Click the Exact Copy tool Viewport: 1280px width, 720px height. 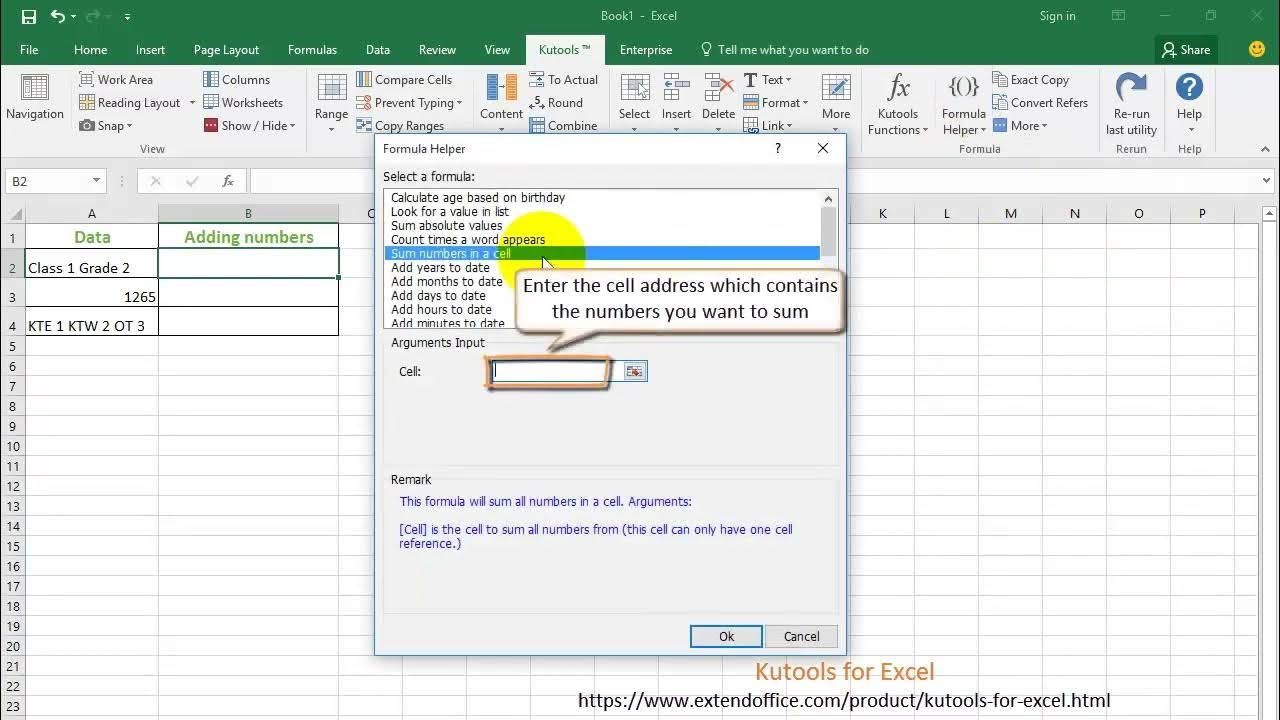click(x=1031, y=79)
